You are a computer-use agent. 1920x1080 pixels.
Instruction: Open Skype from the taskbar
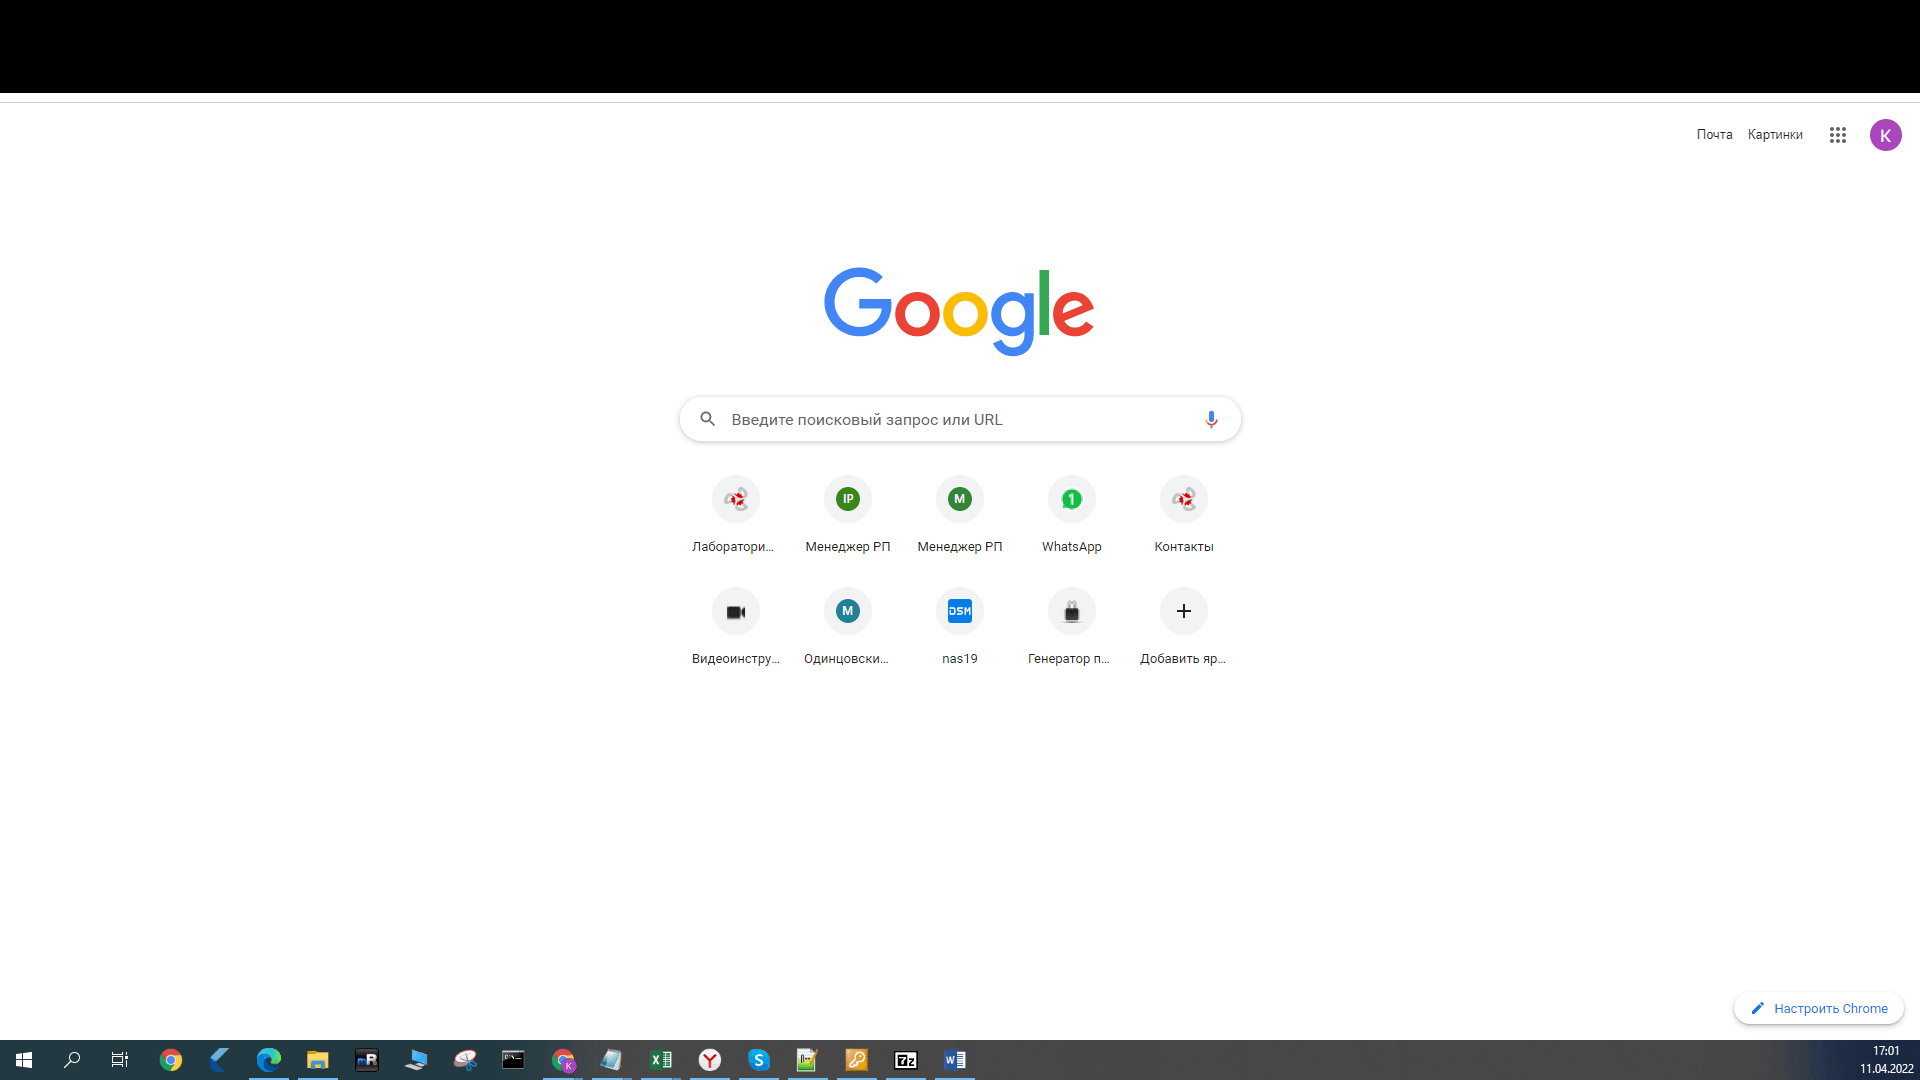[x=759, y=1060]
